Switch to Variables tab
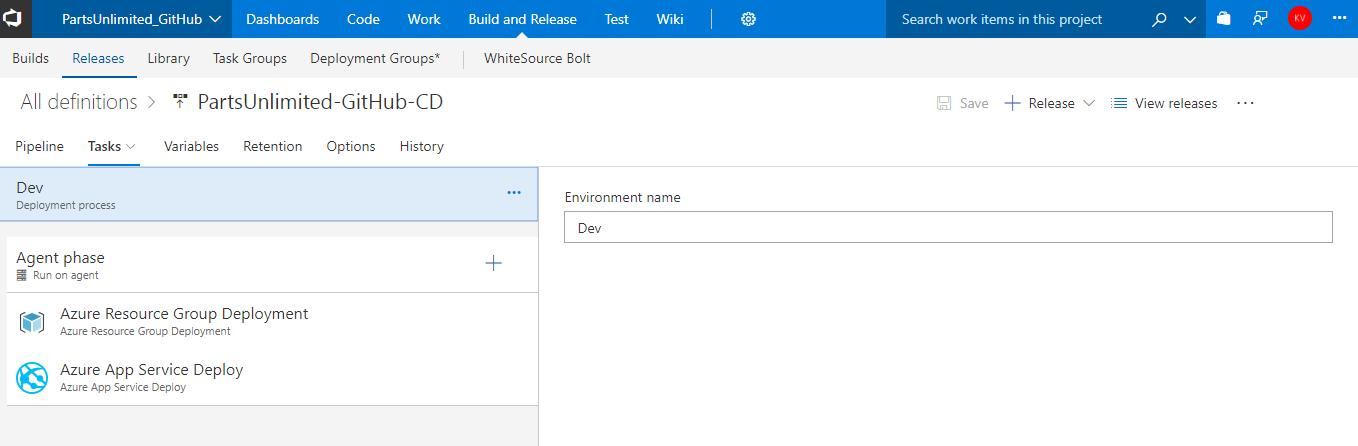 191,146
